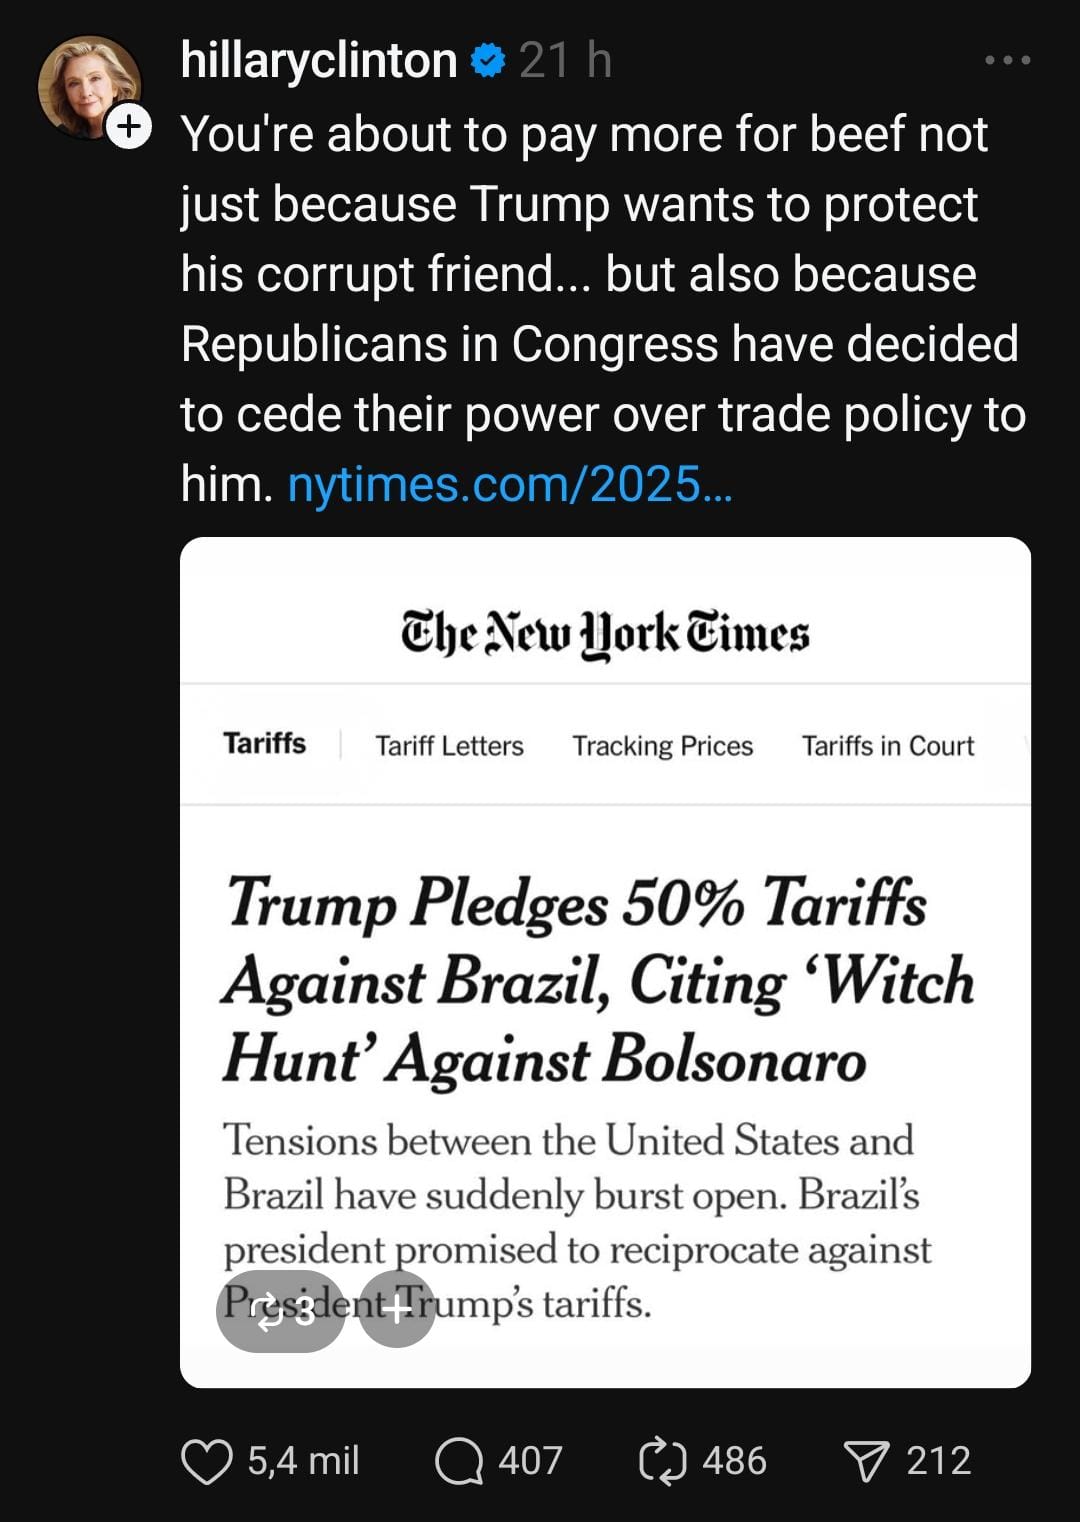Viewport: 1080px width, 1522px height.
Task: Click the blue verified badge
Action: click(488, 61)
